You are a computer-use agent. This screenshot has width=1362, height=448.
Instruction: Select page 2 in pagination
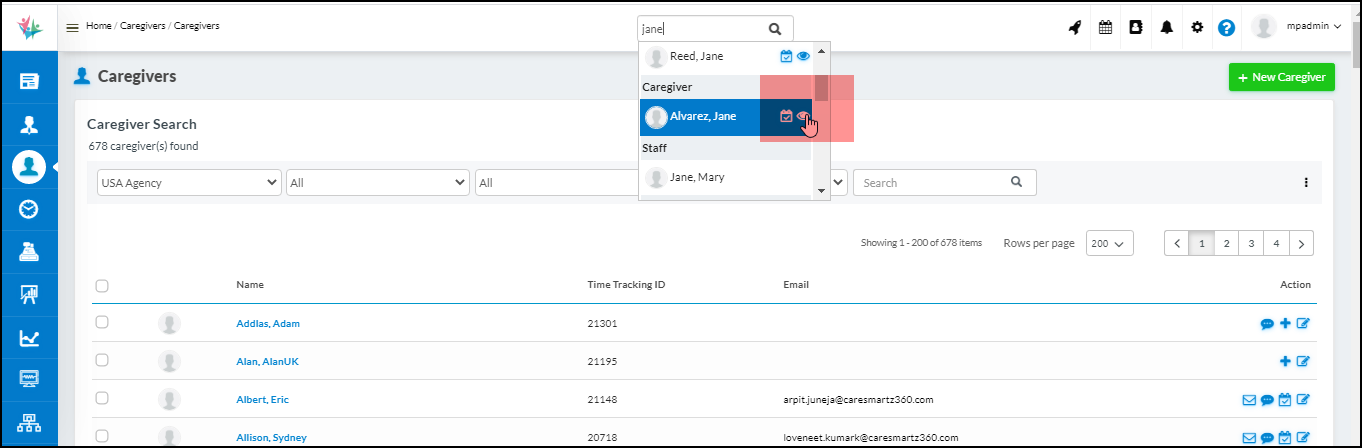[1226, 243]
